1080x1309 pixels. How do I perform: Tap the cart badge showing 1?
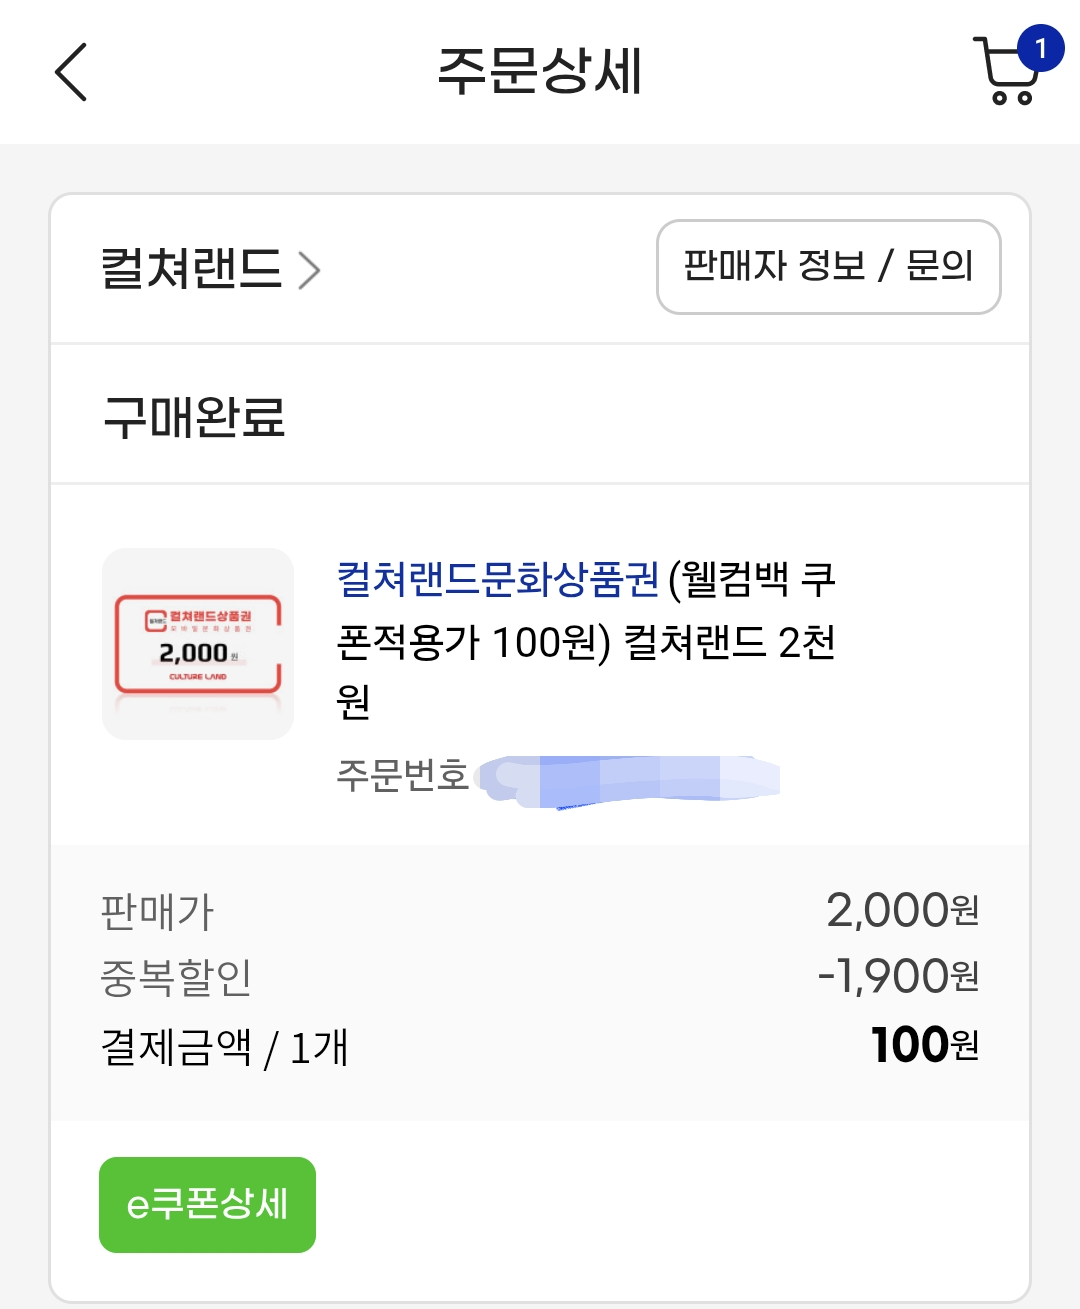[1040, 48]
